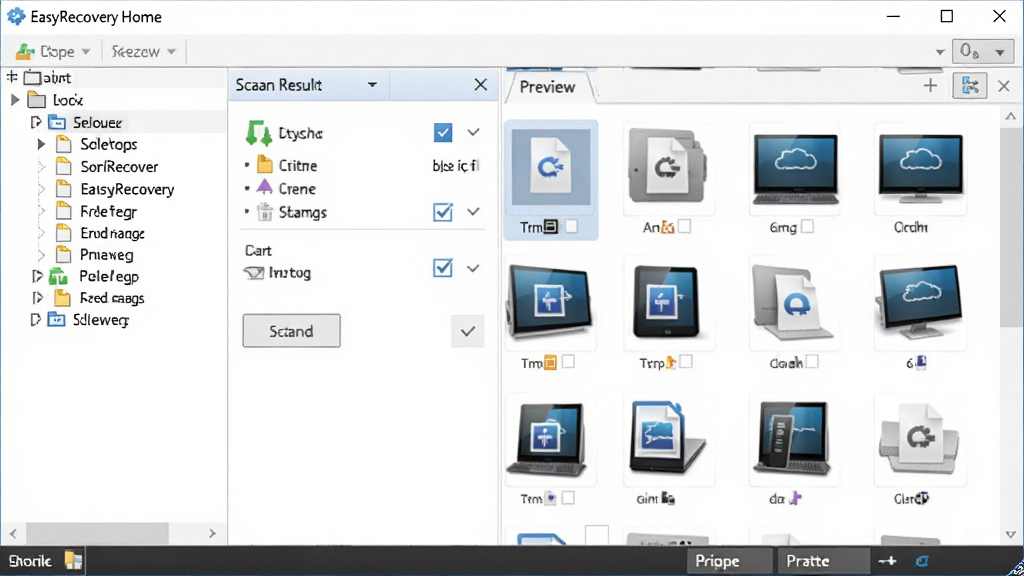This screenshot has height=576, width=1024.
Task: Click the Invtog envelope icon
Action: [x=253, y=273]
